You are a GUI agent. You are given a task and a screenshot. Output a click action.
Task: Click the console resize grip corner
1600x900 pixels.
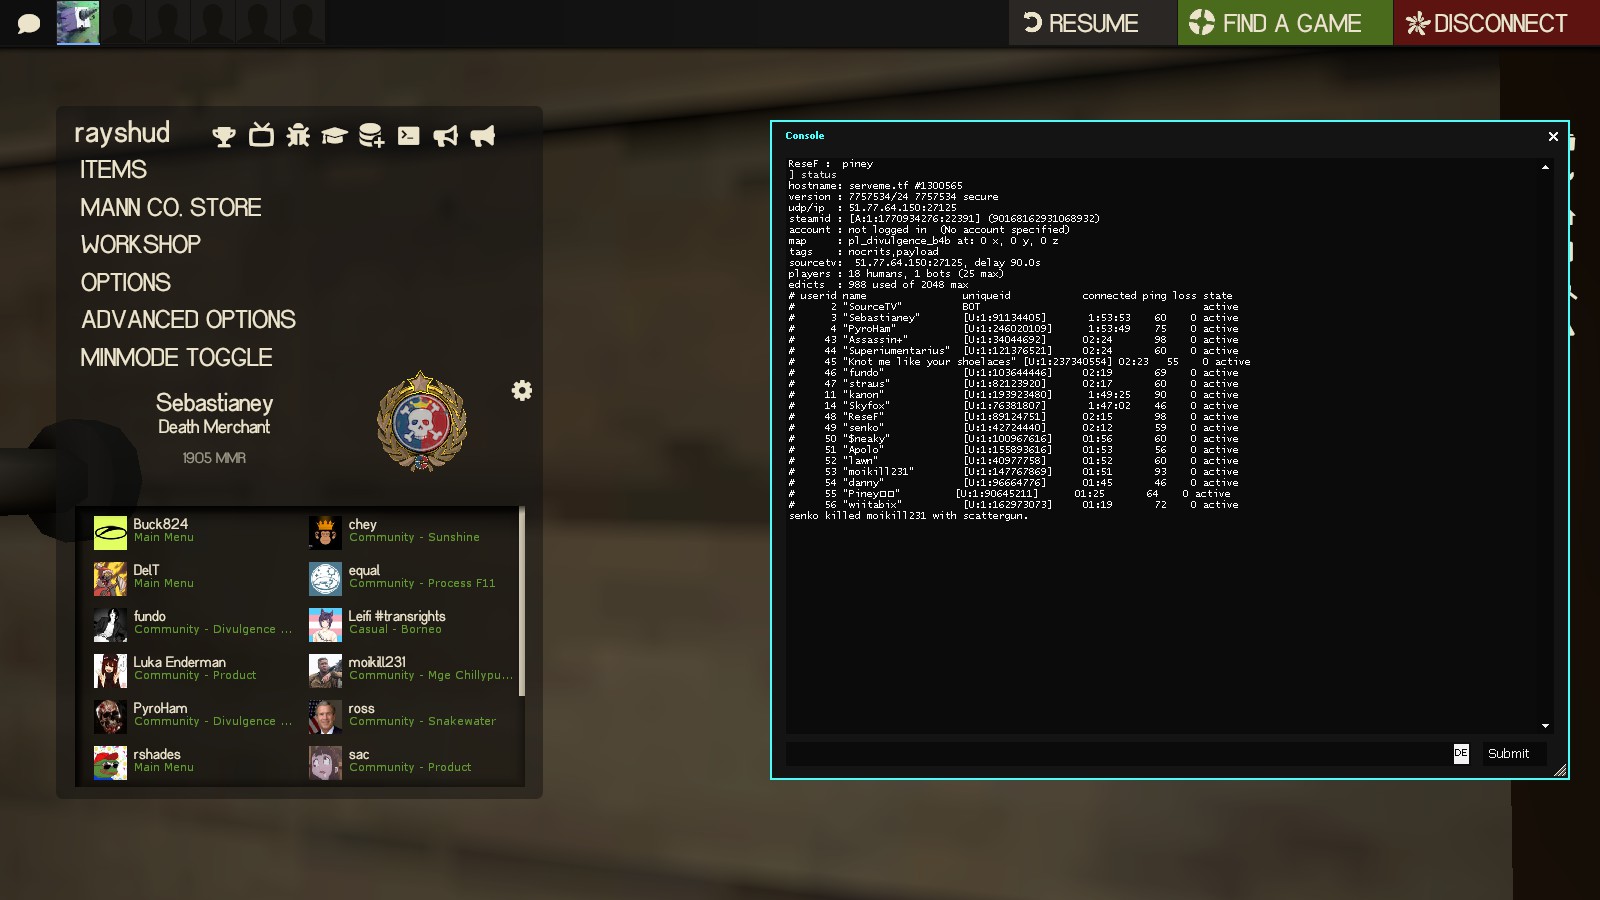point(1560,770)
